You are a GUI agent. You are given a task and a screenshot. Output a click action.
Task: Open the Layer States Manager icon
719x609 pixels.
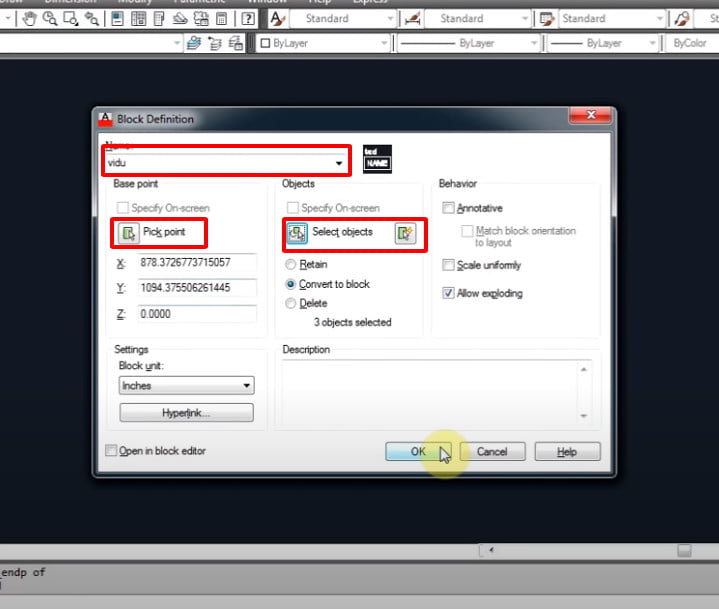coord(236,43)
